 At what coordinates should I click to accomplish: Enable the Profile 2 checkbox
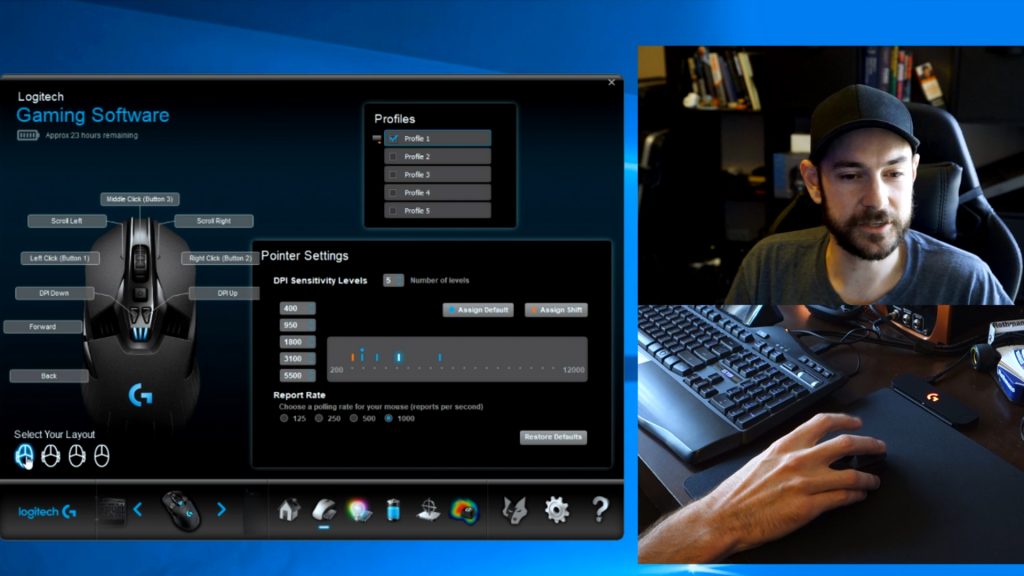coord(393,157)
